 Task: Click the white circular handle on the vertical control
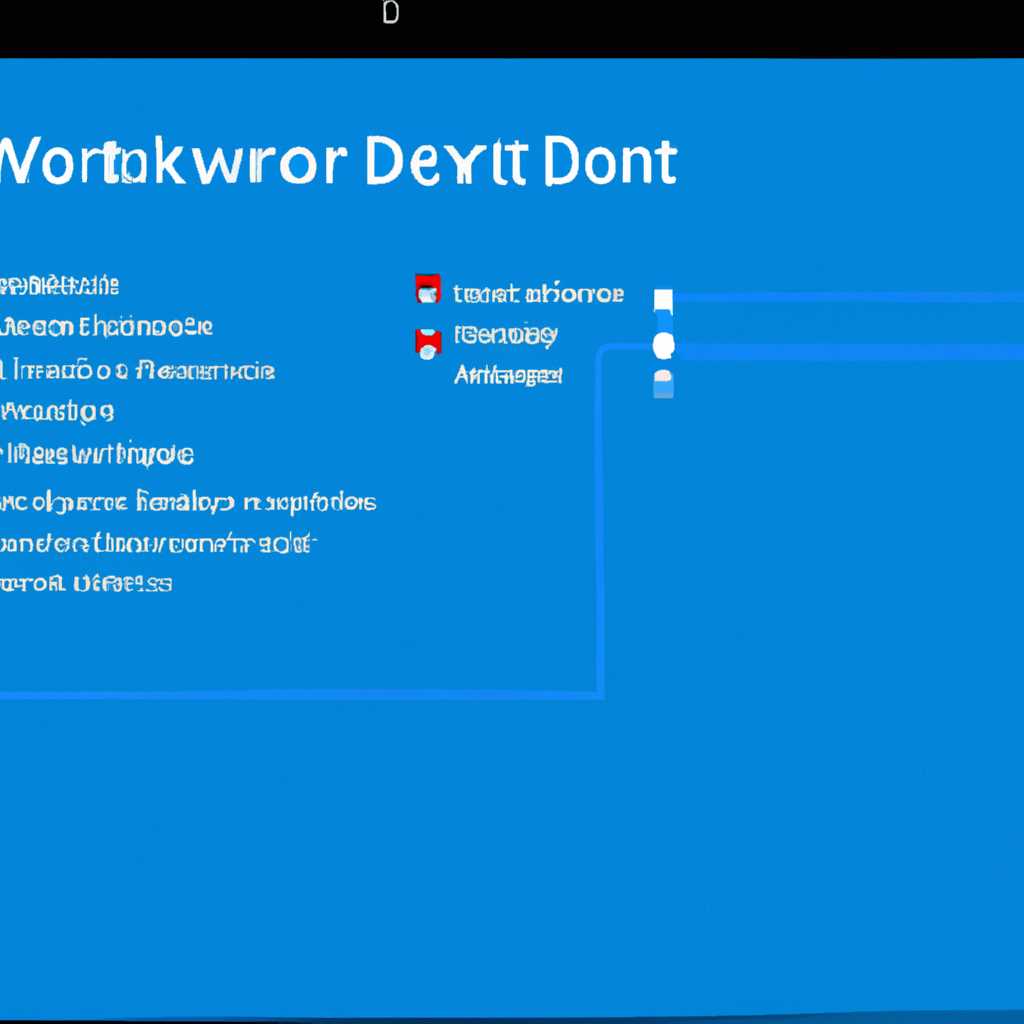tap(664, 345)
